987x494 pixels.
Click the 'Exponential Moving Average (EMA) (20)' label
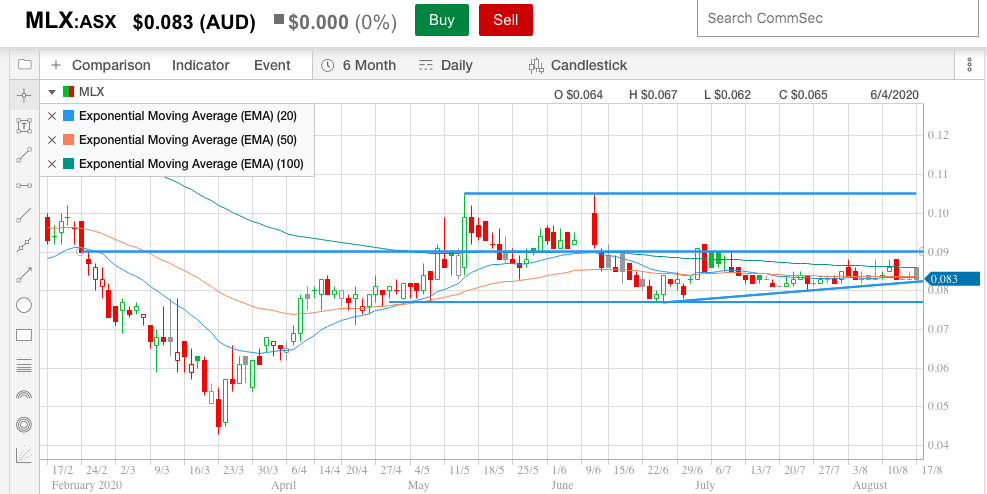(188, 116)
